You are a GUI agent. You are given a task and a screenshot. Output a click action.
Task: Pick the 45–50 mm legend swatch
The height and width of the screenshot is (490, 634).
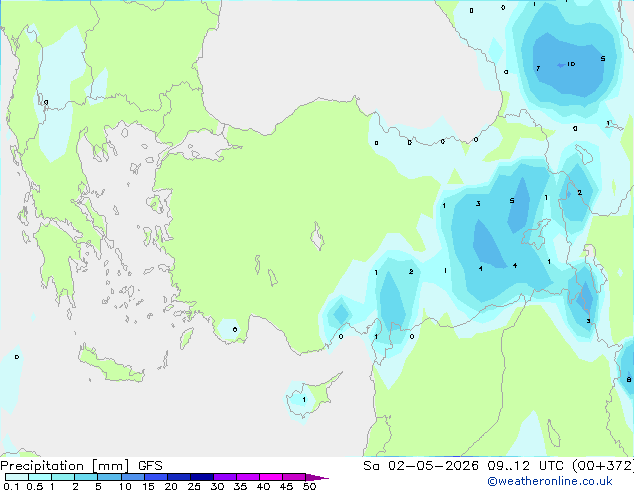(x=294, y=477)
